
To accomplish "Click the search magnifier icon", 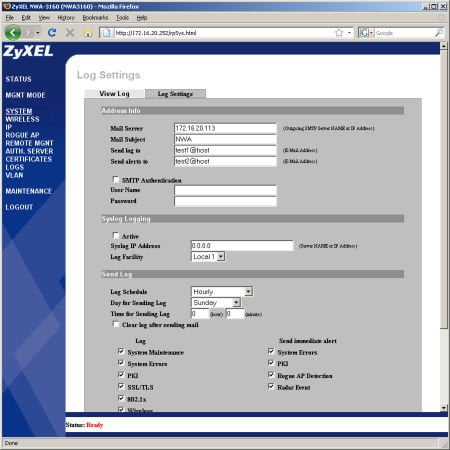I will tap(439, 33).
